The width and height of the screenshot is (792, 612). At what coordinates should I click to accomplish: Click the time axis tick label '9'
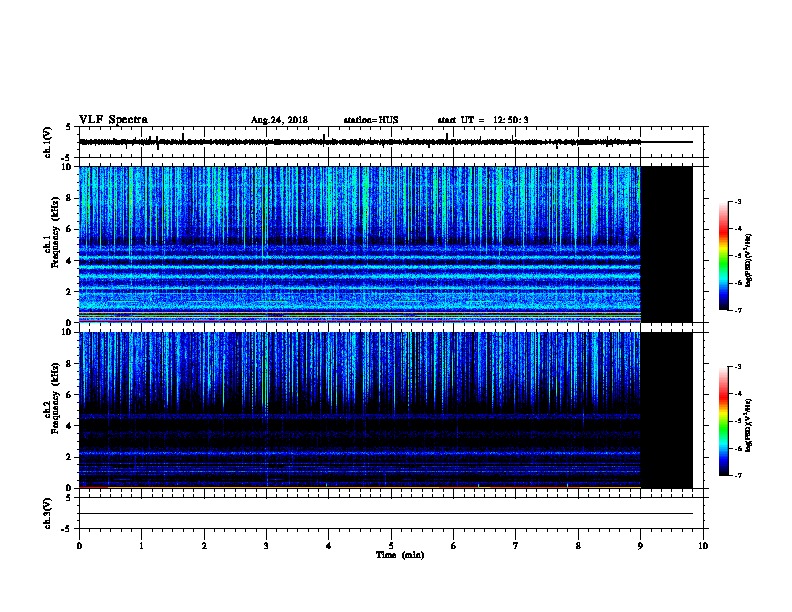pos(640,546)
